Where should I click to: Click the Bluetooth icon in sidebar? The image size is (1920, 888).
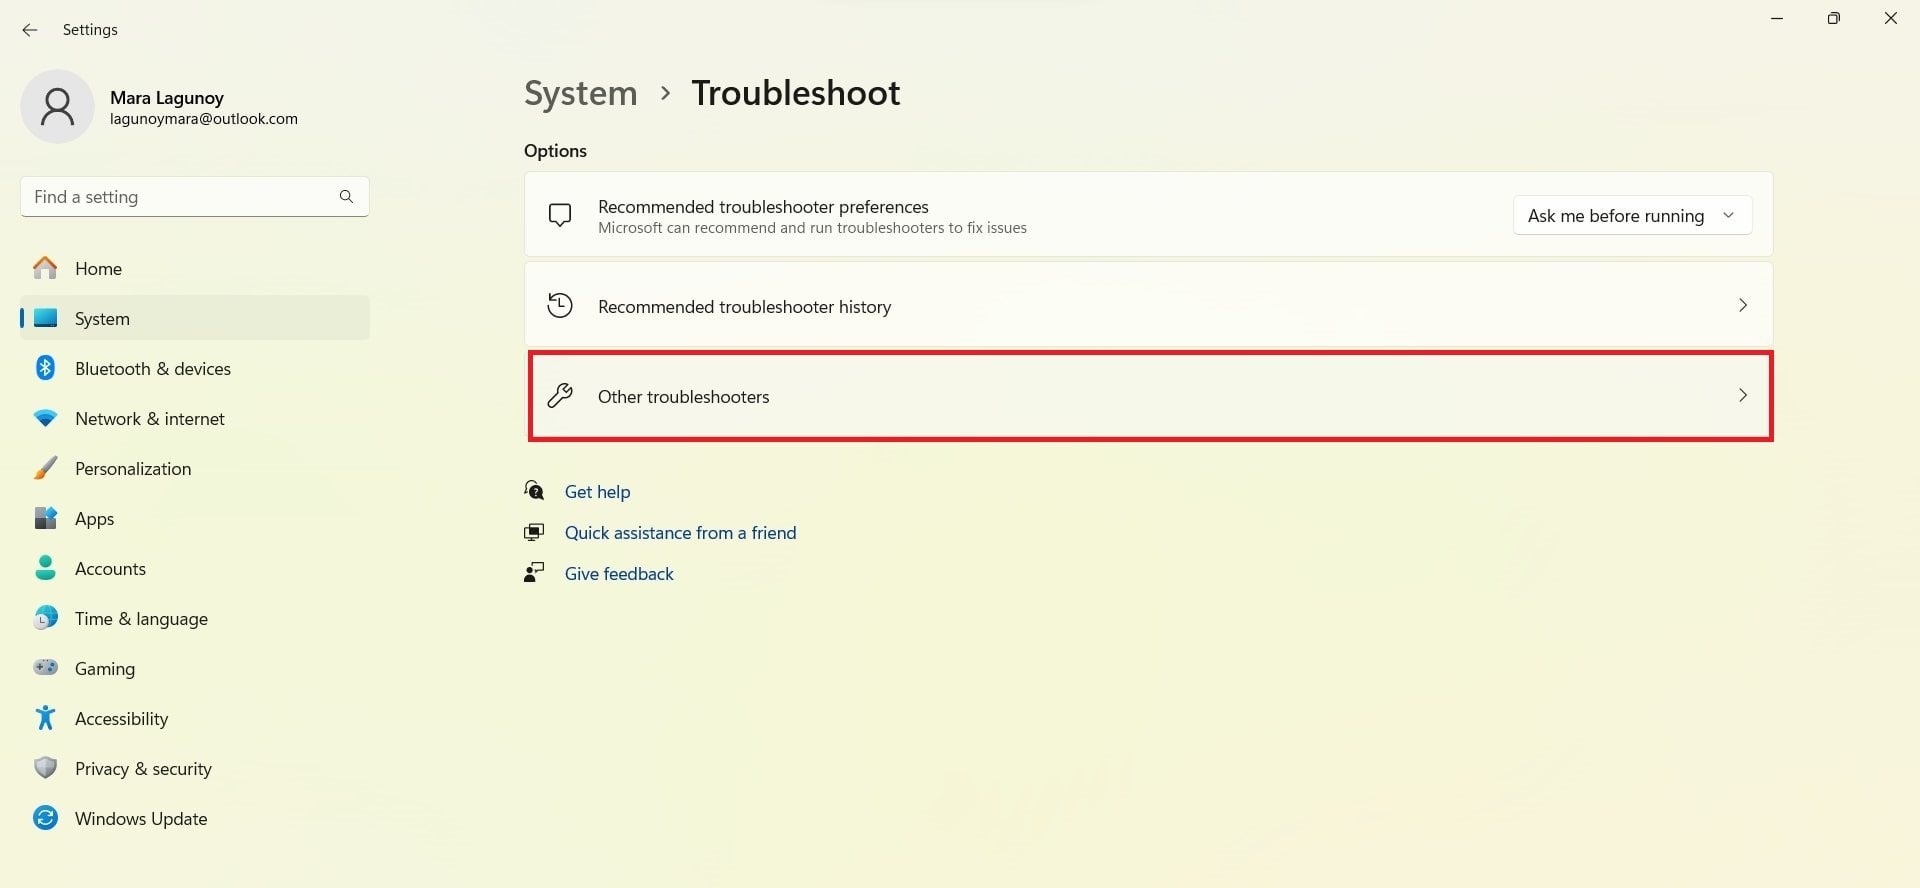[x=45, y=368]
